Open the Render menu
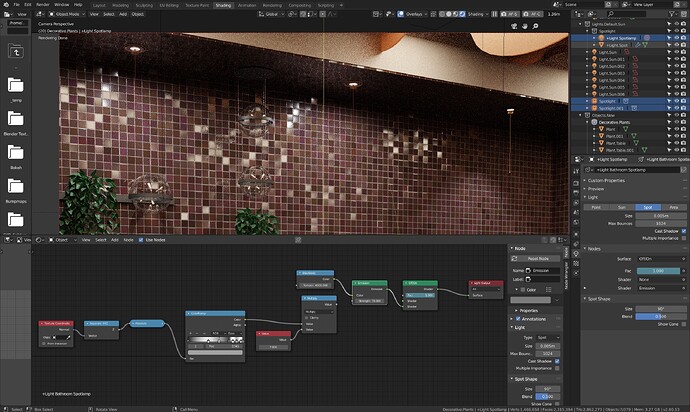Screen dimensions: 690x412 (43, 5)
